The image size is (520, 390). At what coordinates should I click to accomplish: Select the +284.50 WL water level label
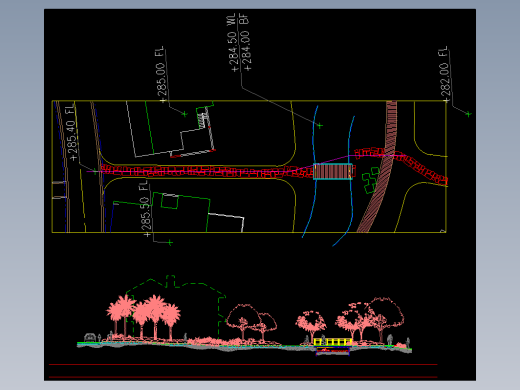pyautogui.click(x=232, y=42)
